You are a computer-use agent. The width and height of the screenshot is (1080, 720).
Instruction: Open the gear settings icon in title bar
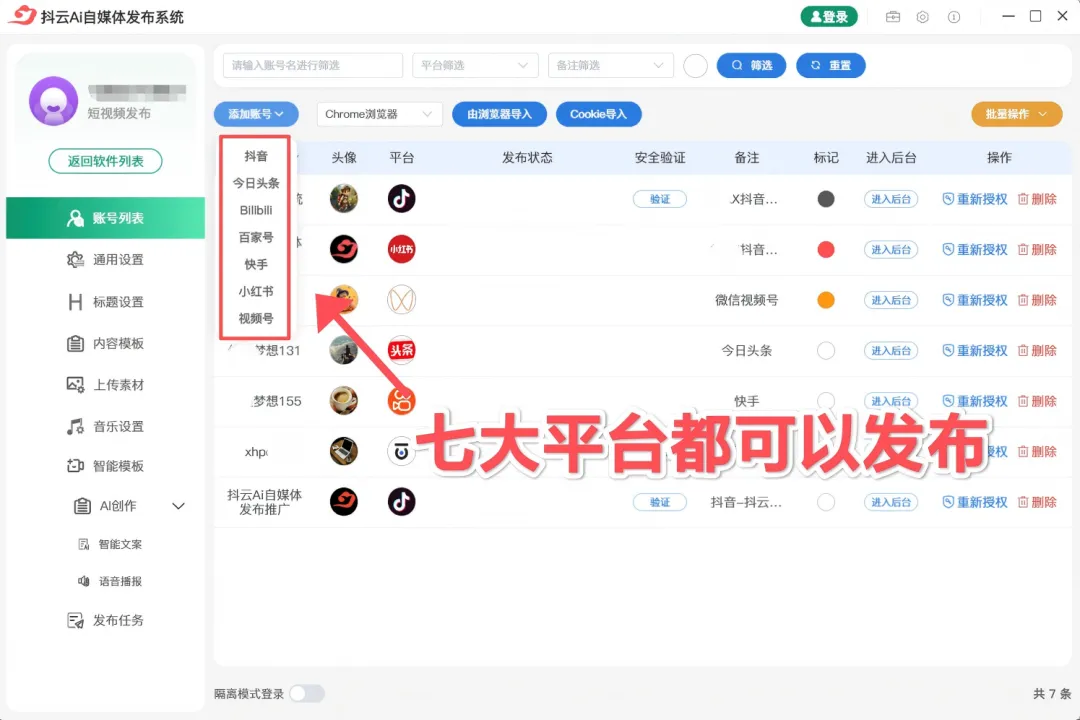pos(922,17)
